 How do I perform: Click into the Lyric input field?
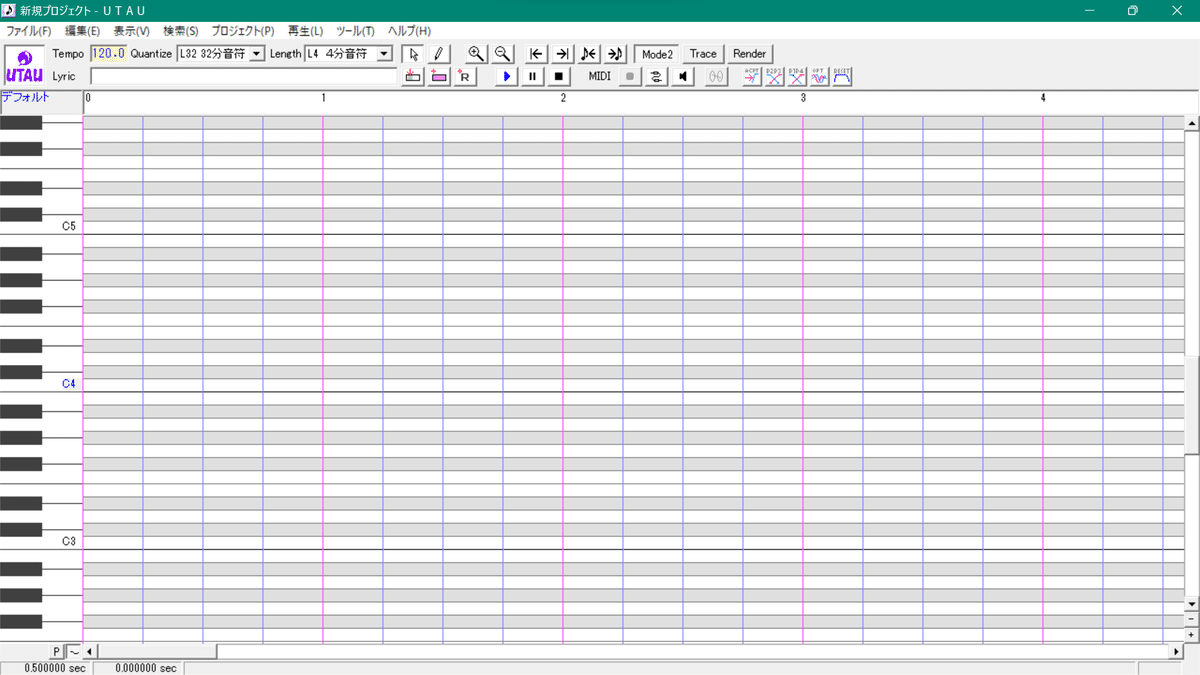[244, 76]
